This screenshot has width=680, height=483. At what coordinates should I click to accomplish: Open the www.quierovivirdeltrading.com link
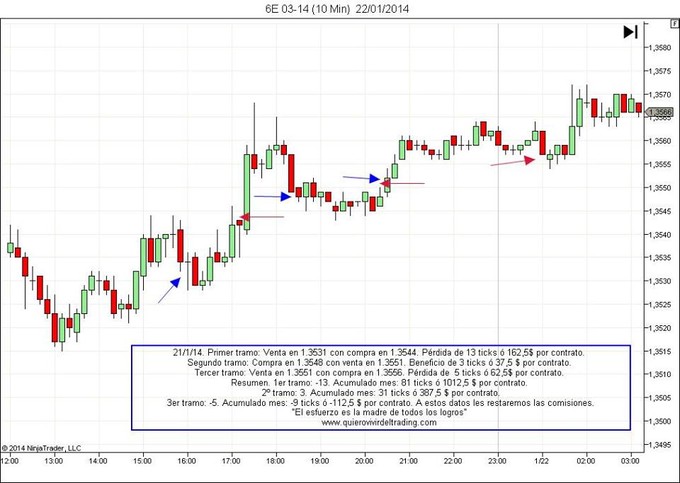[380, 423]
